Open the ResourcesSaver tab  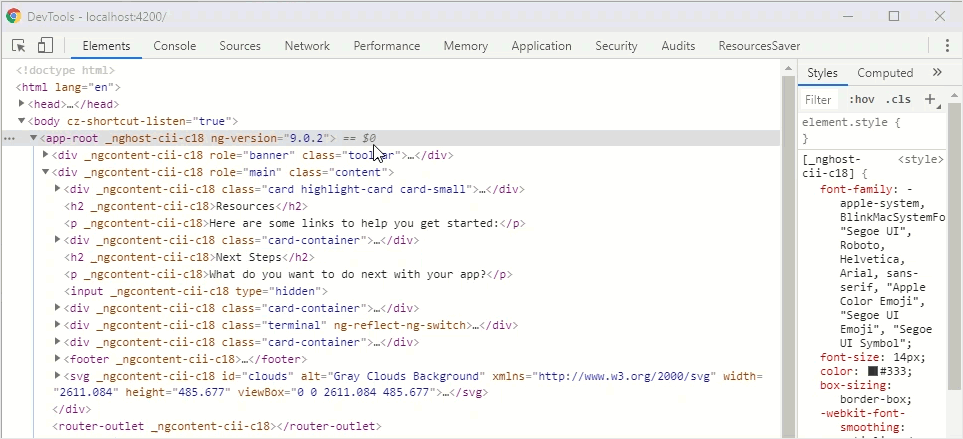tap(759, 46)
